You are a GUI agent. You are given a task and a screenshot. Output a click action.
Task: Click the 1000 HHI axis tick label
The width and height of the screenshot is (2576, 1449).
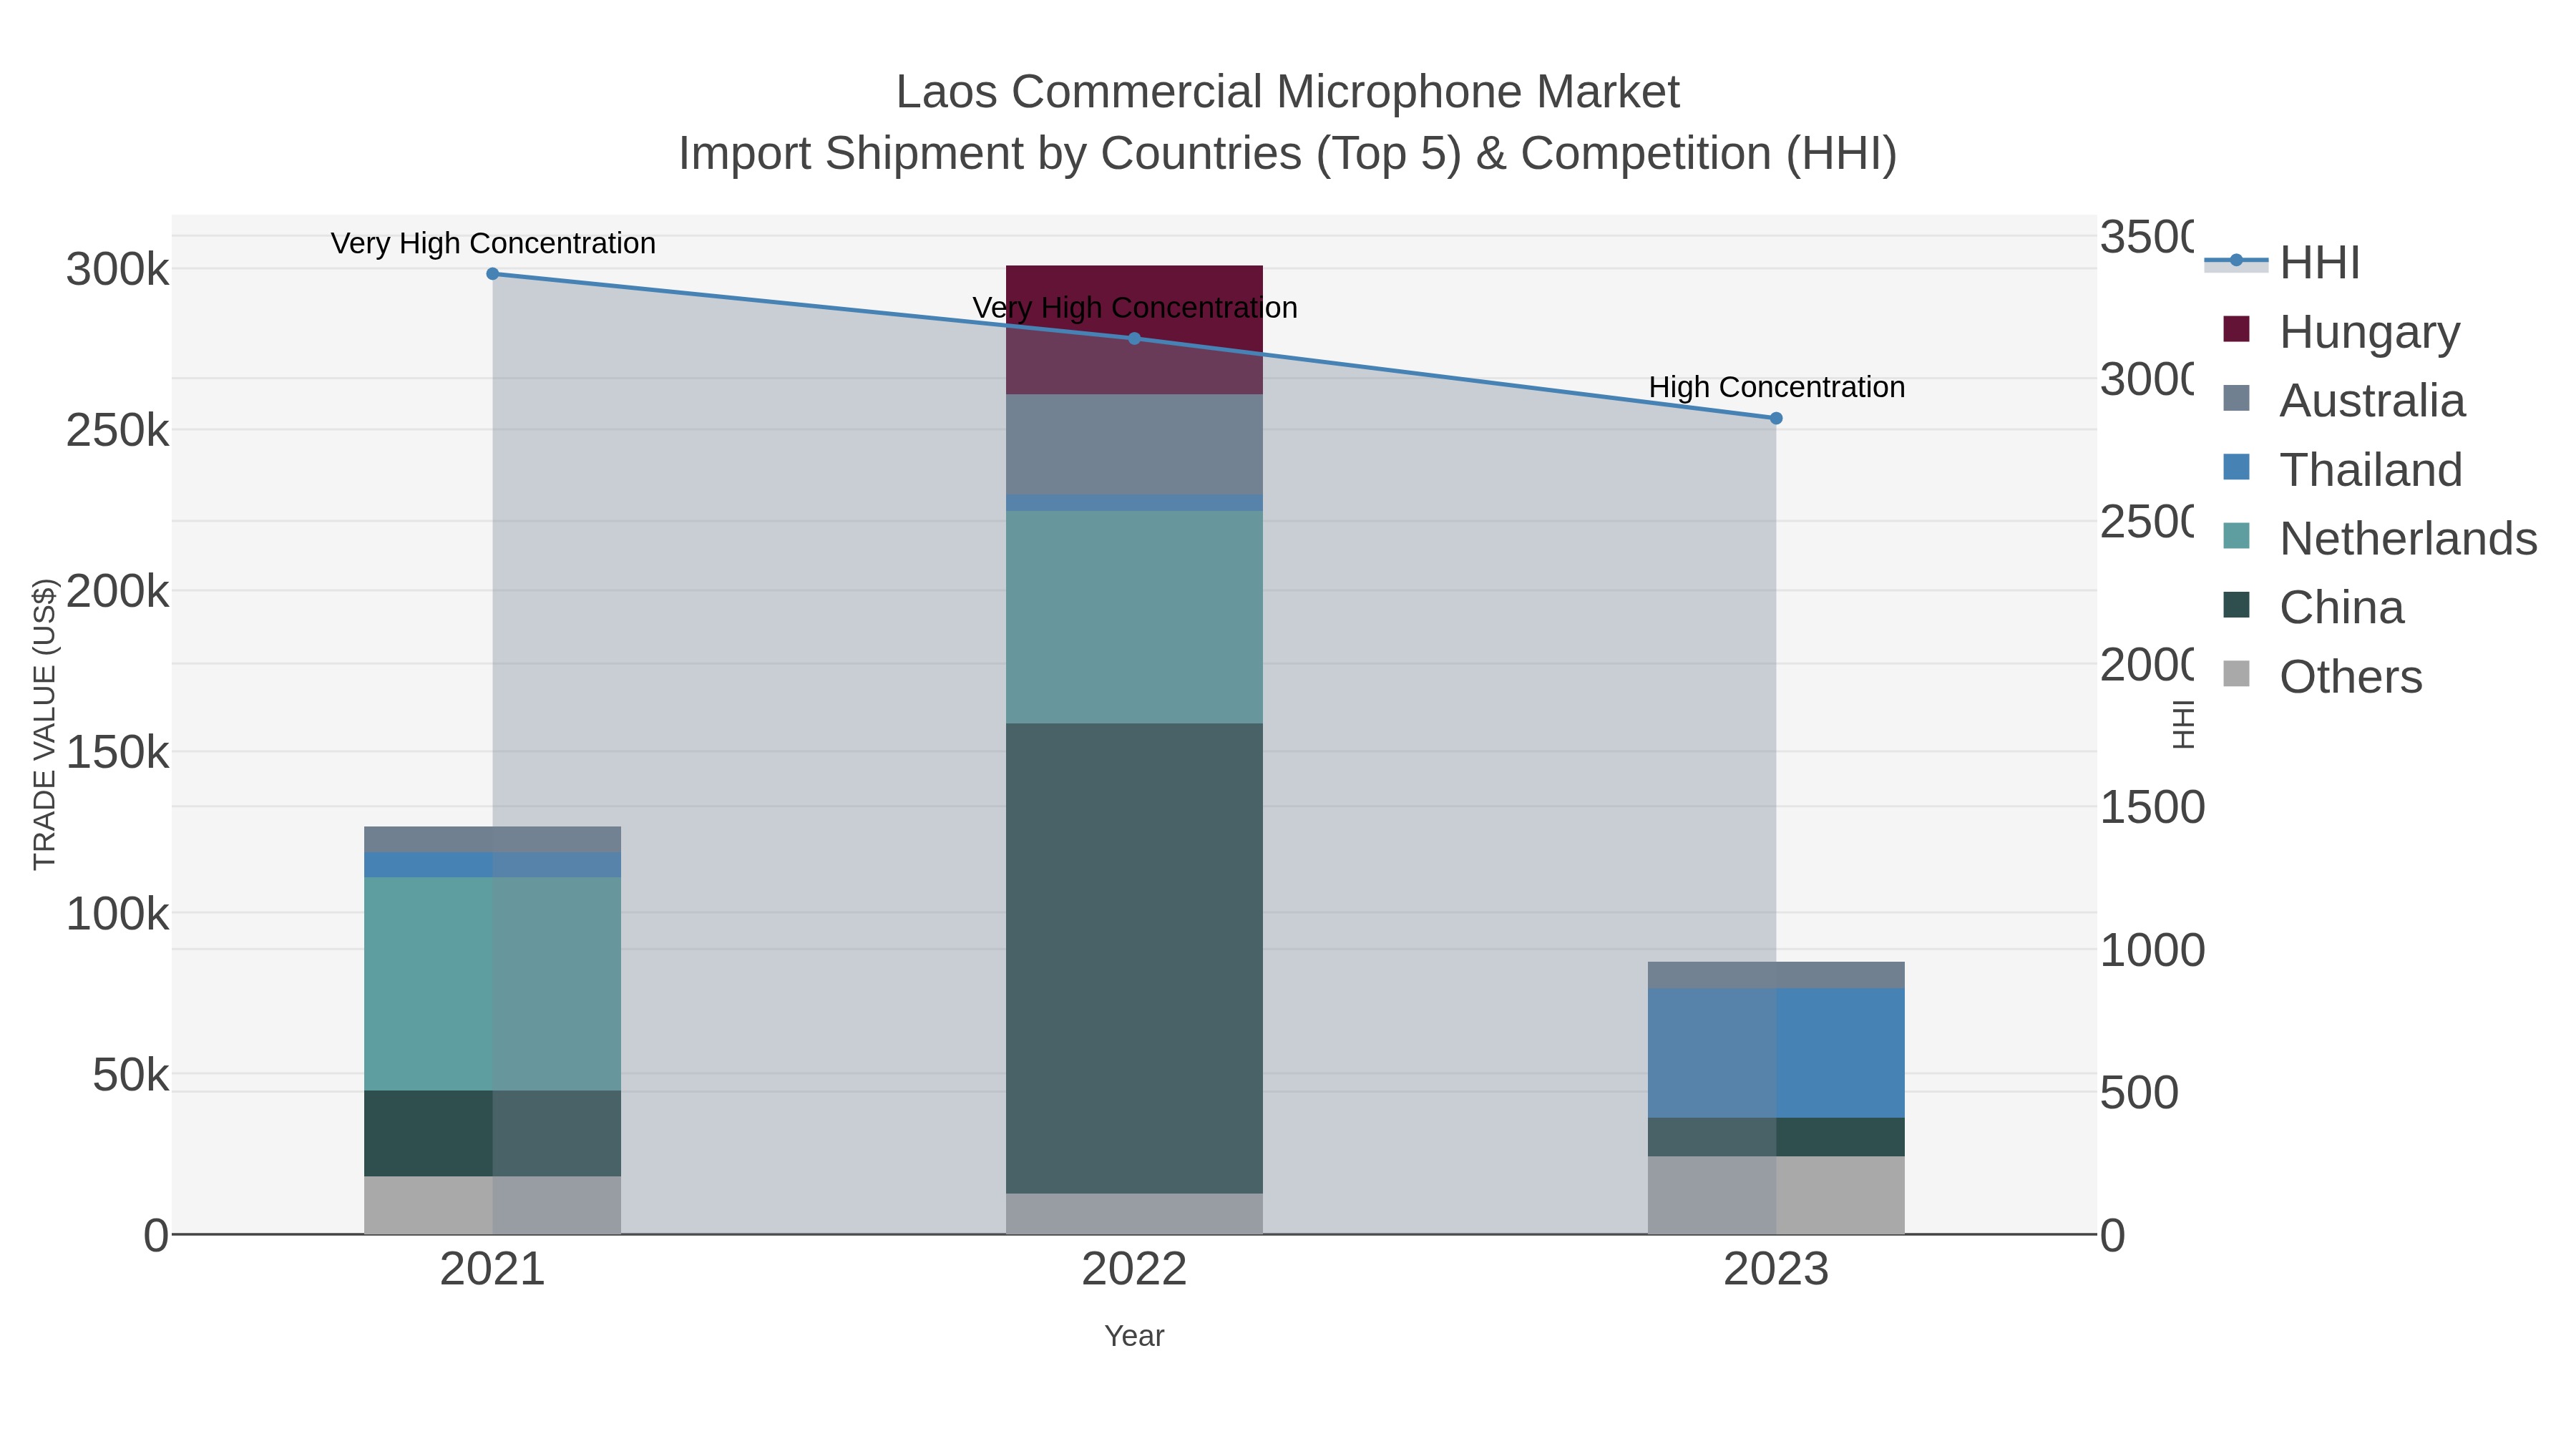(2152, 950)
